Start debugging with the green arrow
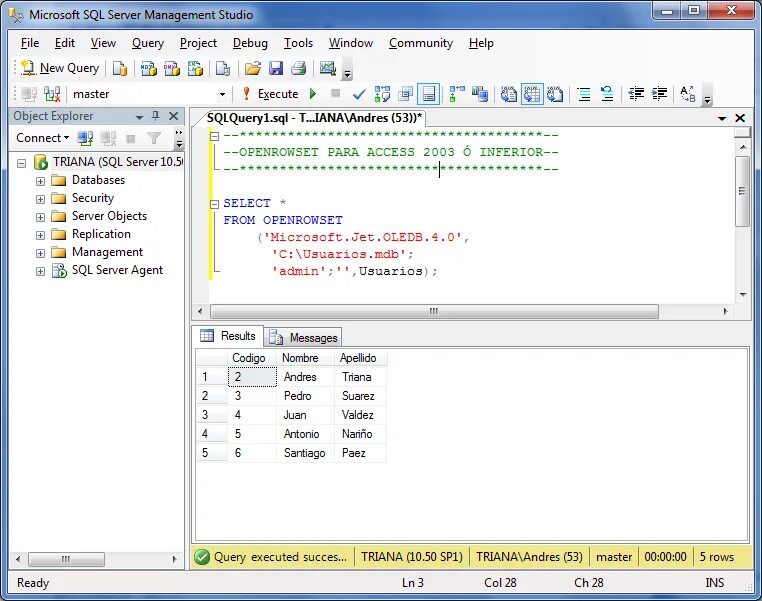 (313, 93)
